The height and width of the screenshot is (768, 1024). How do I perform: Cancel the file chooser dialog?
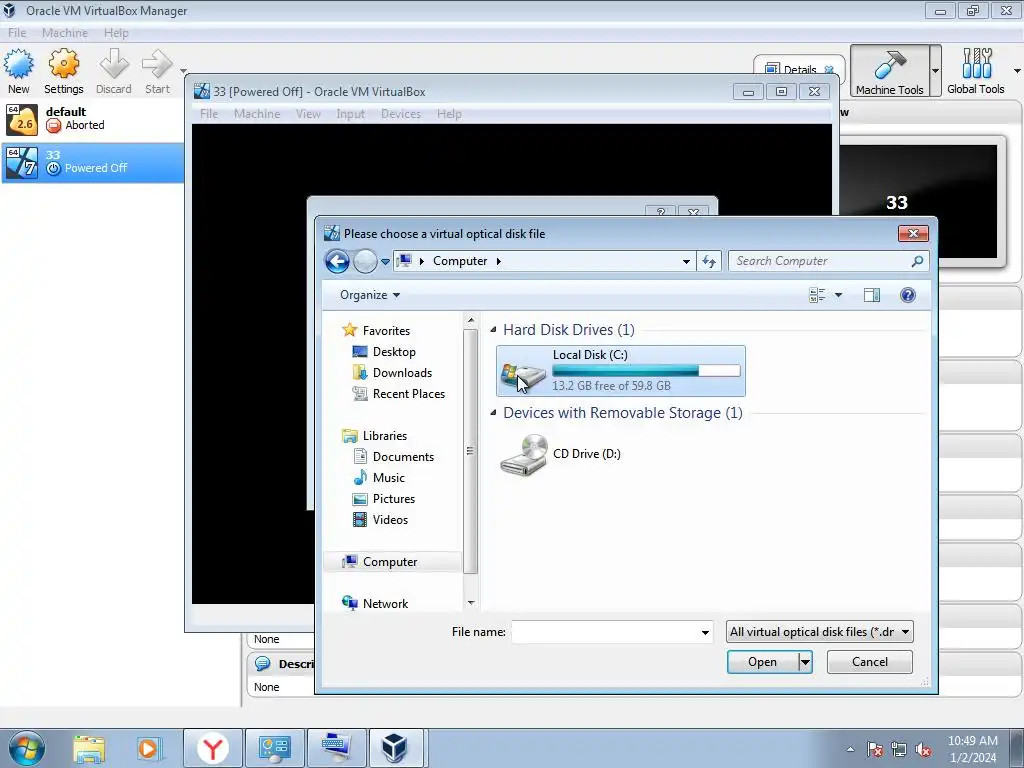pos(870,662)
